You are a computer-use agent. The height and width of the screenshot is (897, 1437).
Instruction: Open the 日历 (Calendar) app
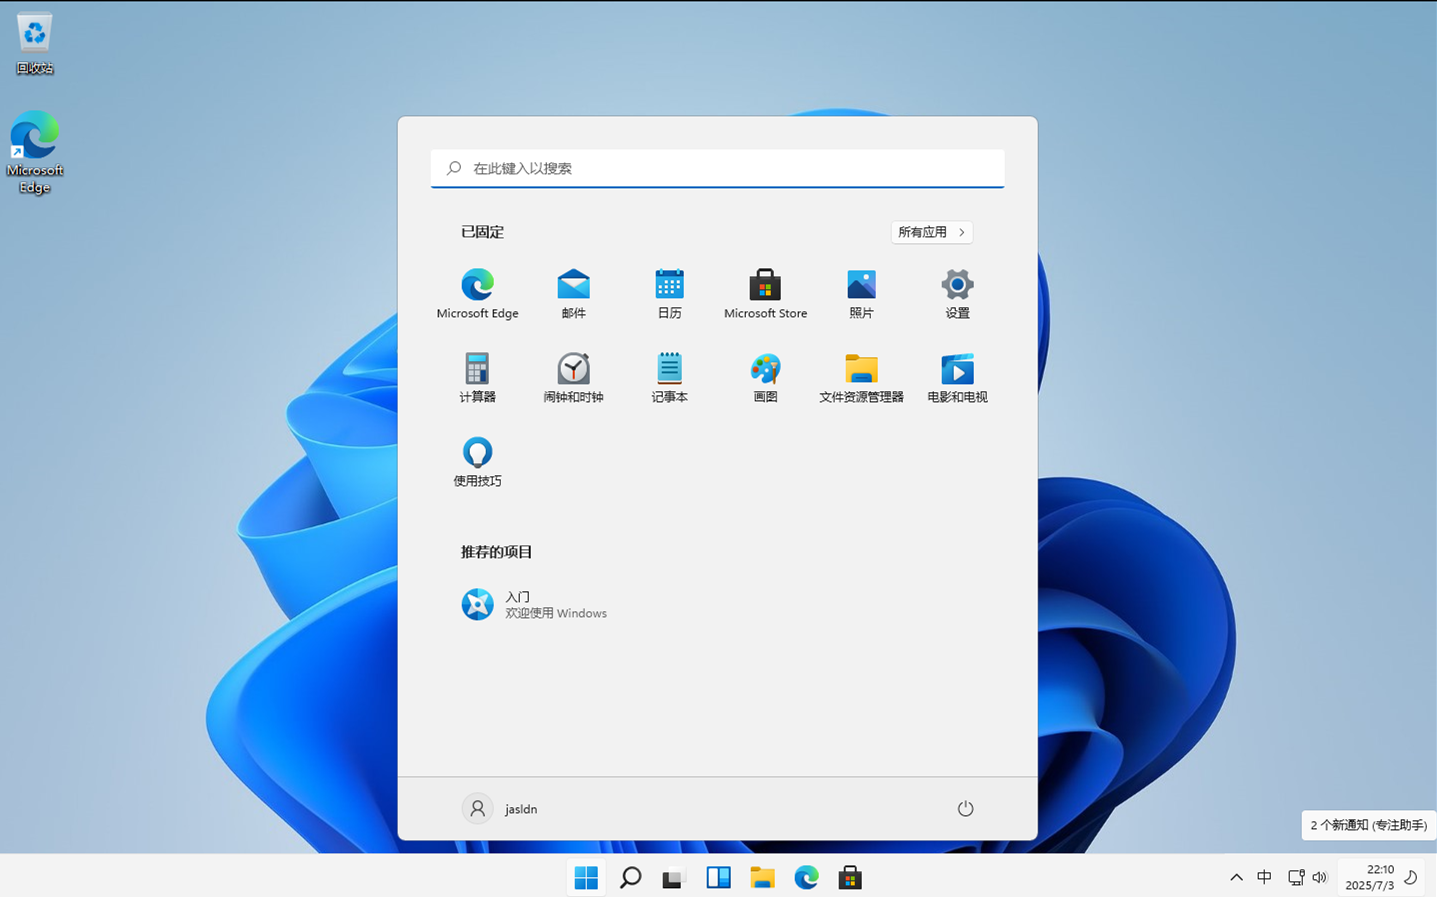(669, 293)
